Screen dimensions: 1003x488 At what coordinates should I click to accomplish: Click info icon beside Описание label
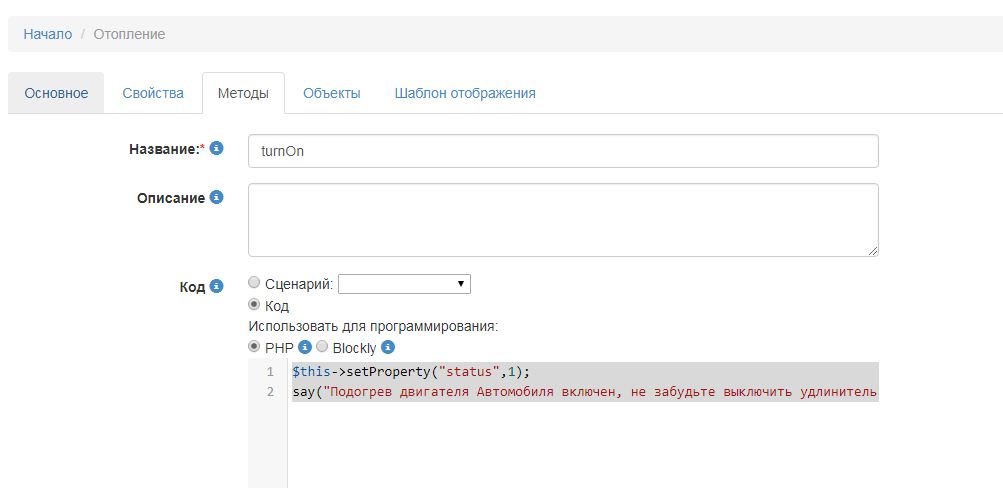[216, 198]
